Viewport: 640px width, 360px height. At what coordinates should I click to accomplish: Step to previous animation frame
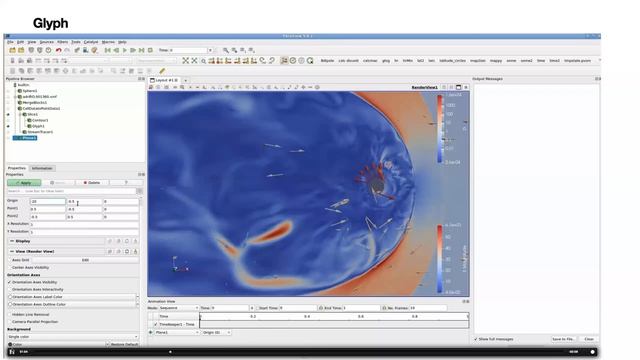(x=116, y=50)
